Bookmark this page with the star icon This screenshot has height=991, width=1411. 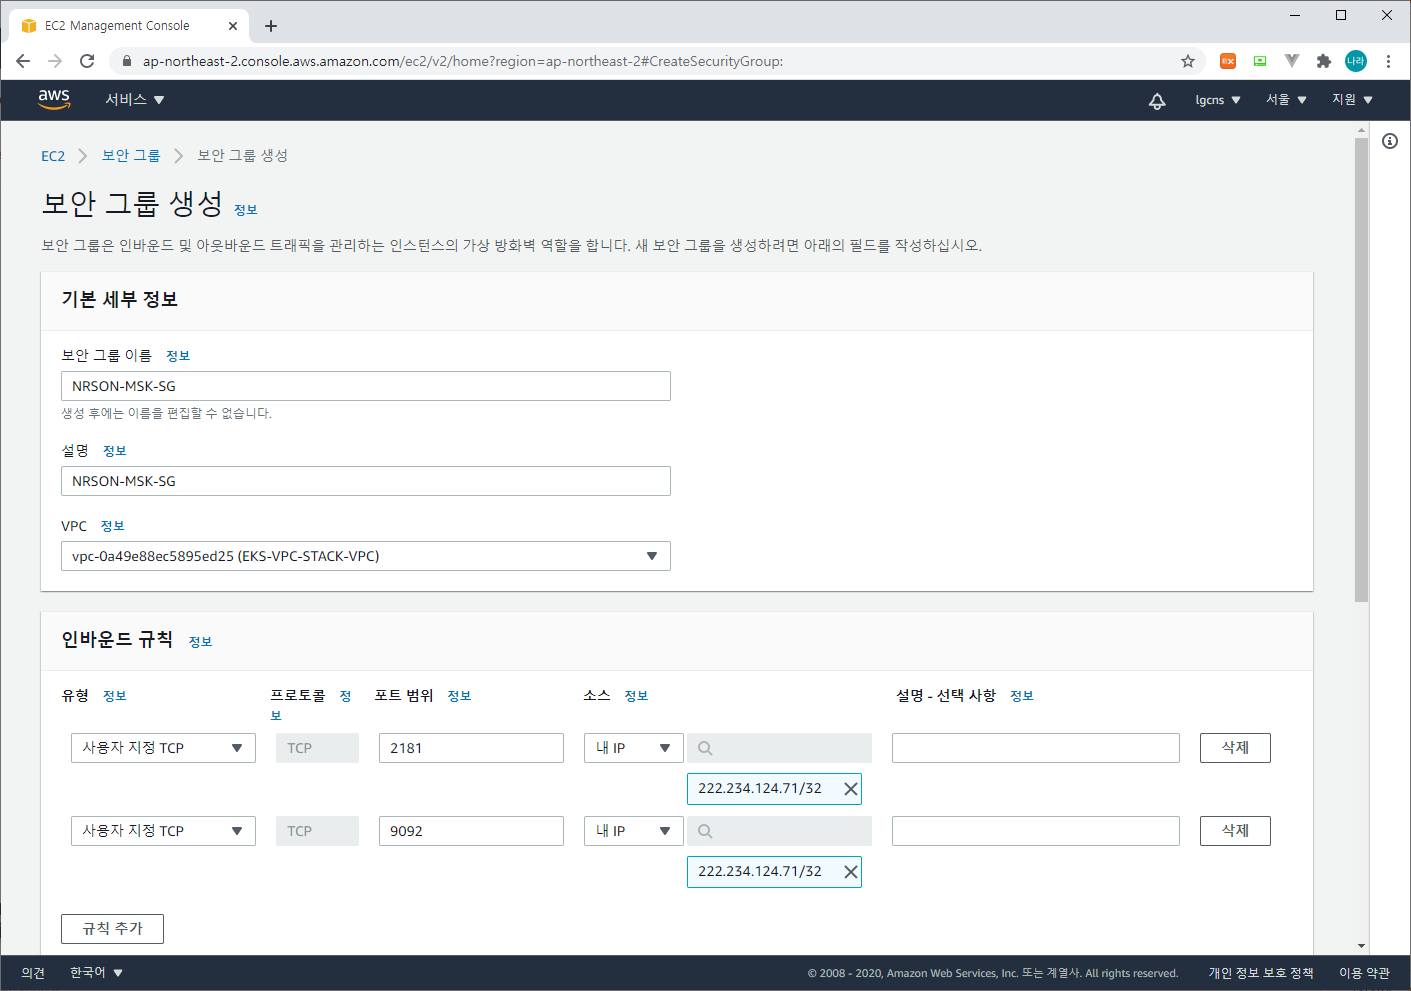[1188, 61]
